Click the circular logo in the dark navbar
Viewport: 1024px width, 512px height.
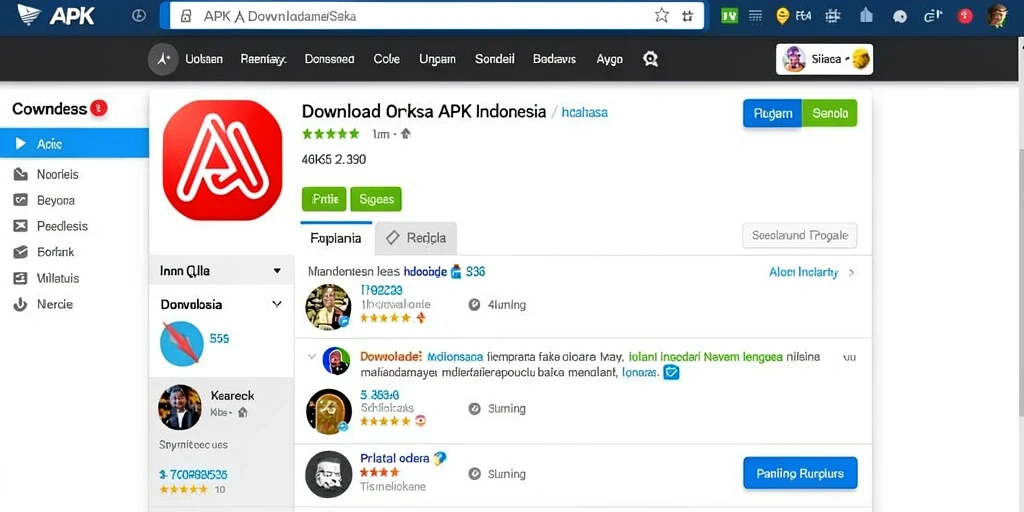(163, 59)
